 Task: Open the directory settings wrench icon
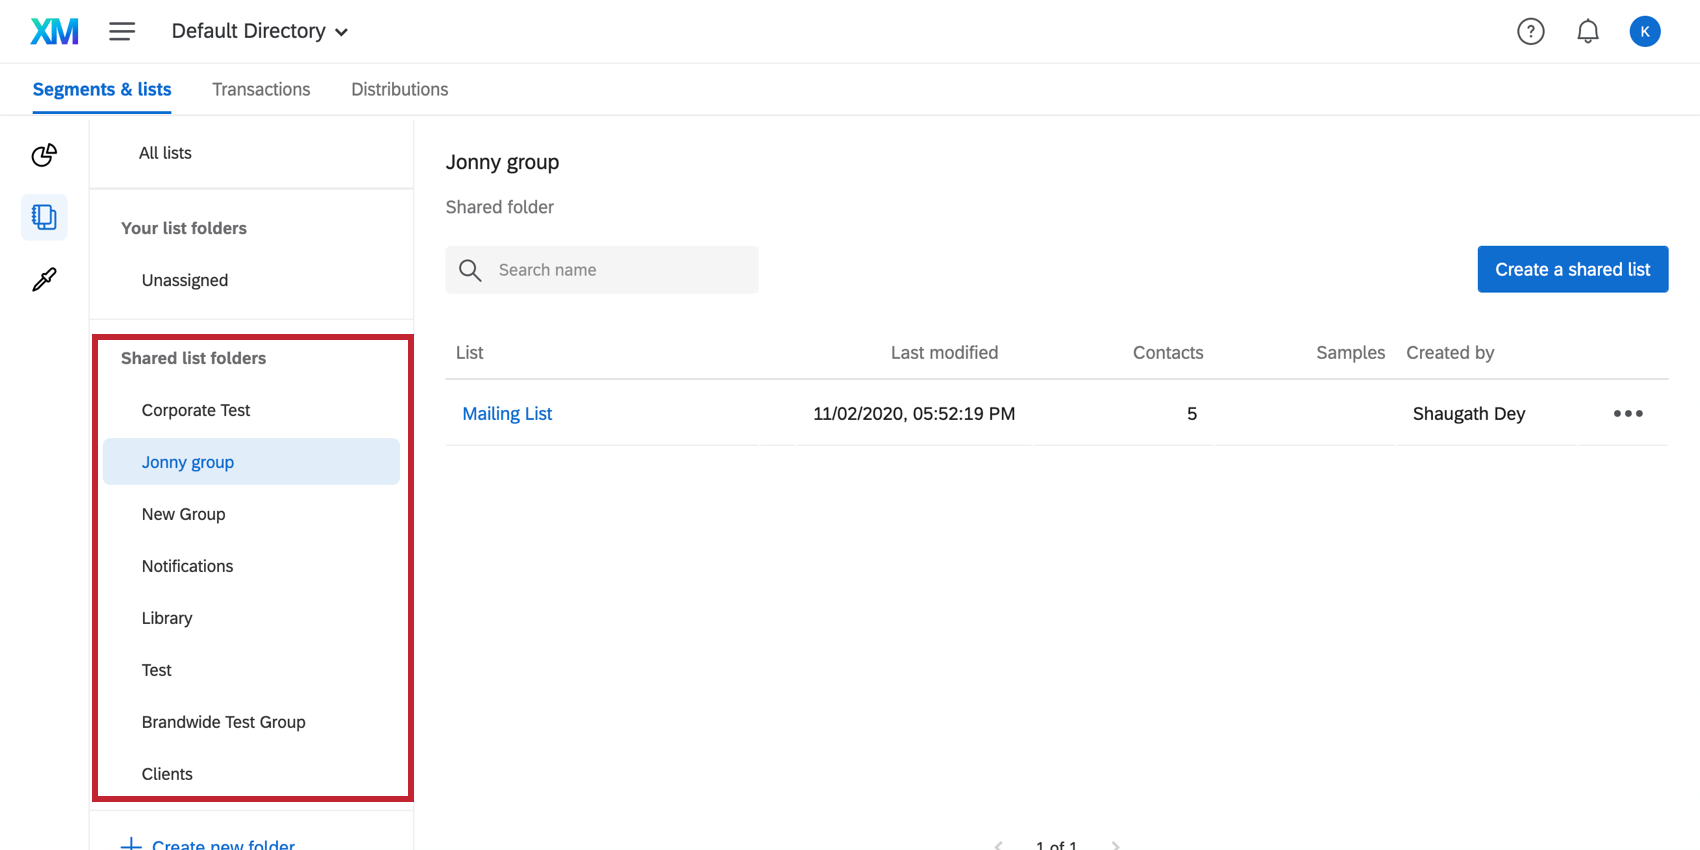[x=44, y=280]
